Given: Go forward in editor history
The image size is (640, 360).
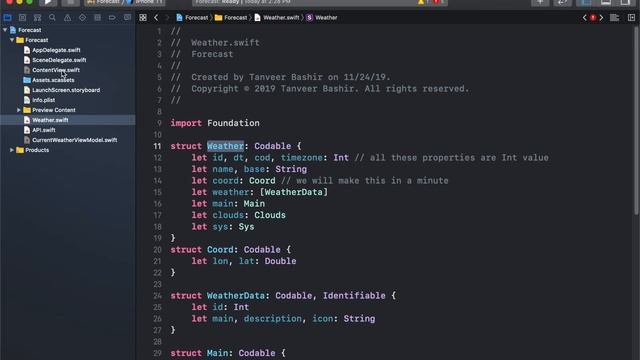Looking at the screenshot, I should point(167,18).
